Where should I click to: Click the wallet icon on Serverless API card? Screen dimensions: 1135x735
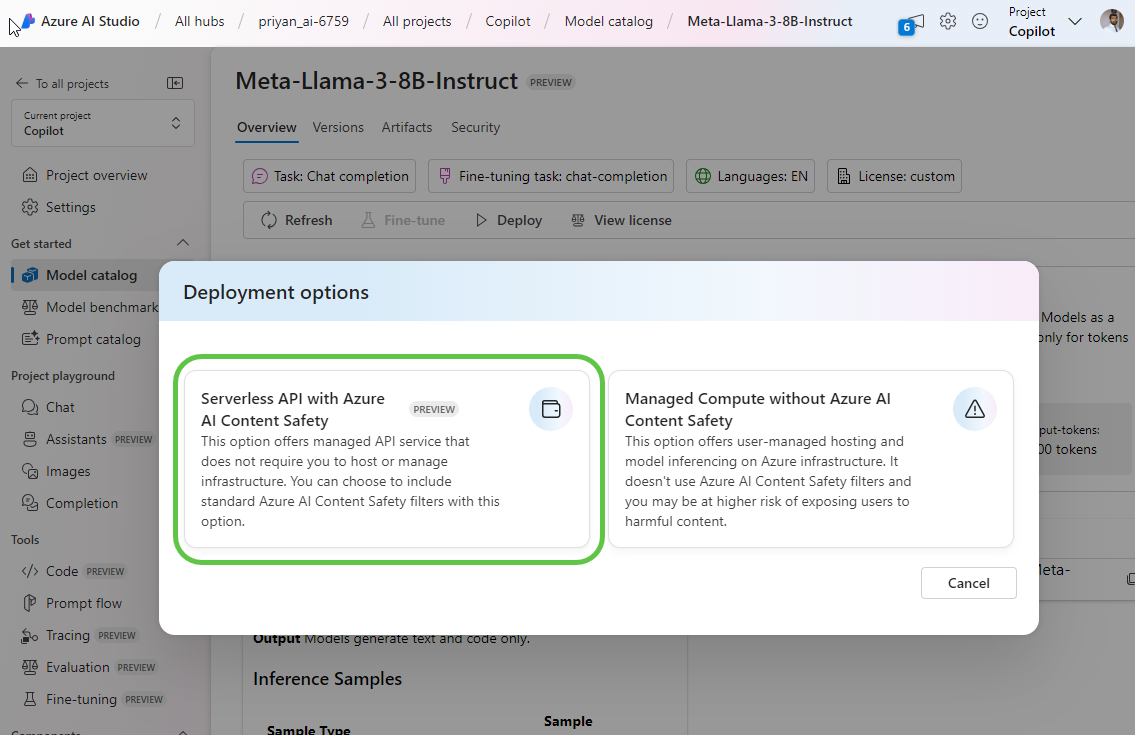click(x=551, y=409)
